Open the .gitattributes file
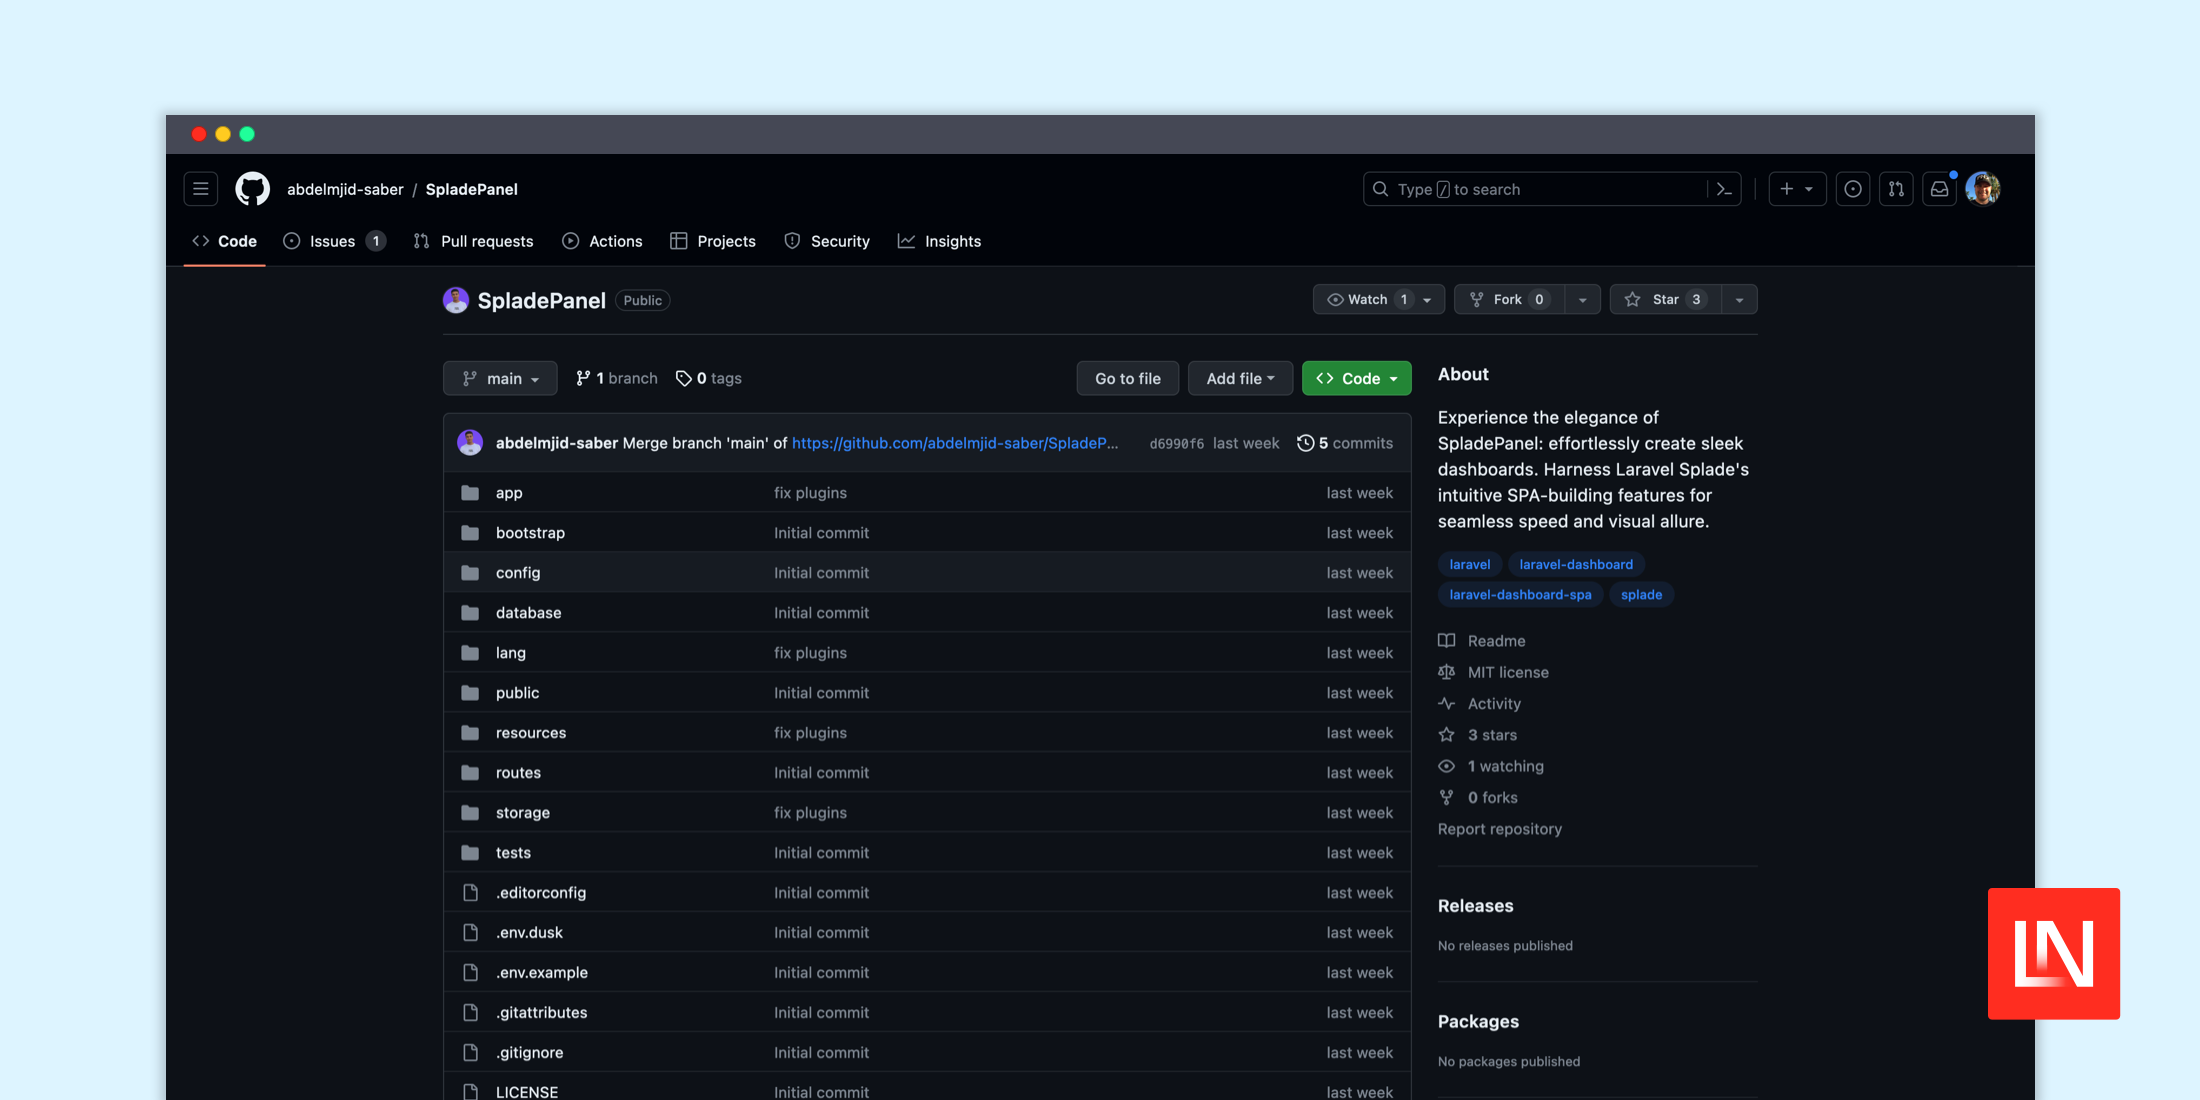This screenshot has height=1100, width=2200. (x=542, y=1013)
